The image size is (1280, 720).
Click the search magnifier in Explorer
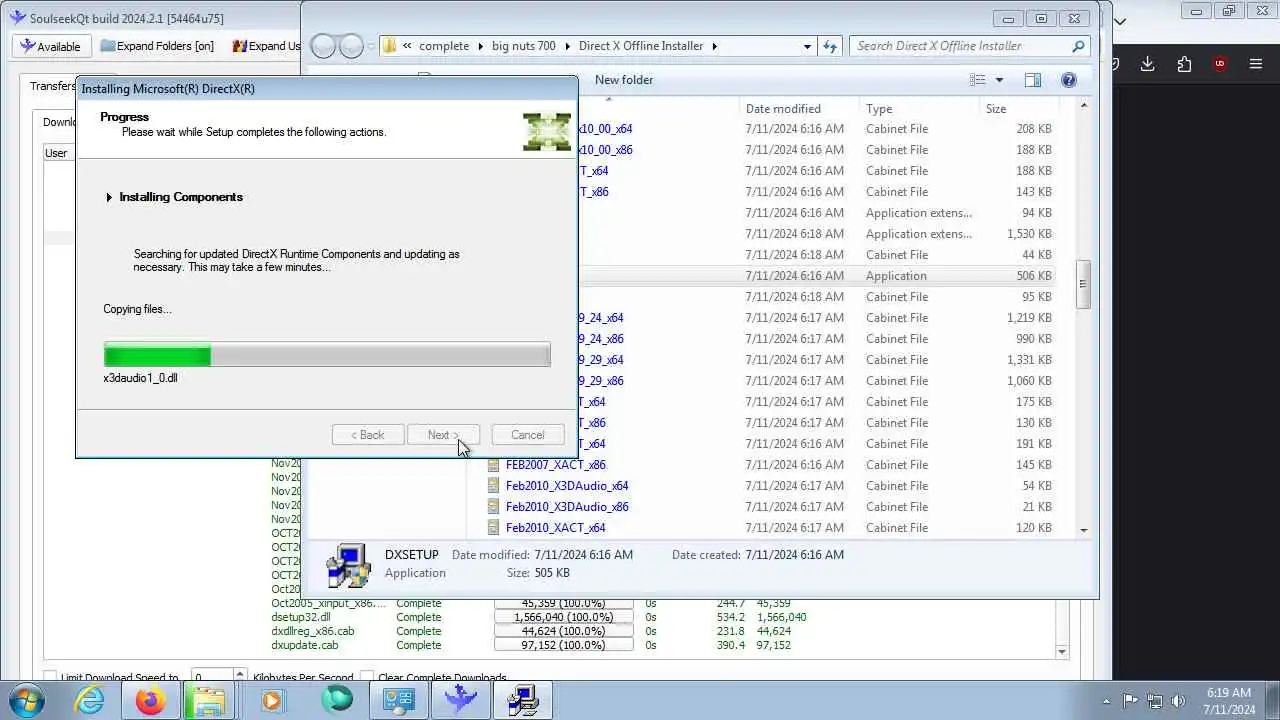point(1078,46)
